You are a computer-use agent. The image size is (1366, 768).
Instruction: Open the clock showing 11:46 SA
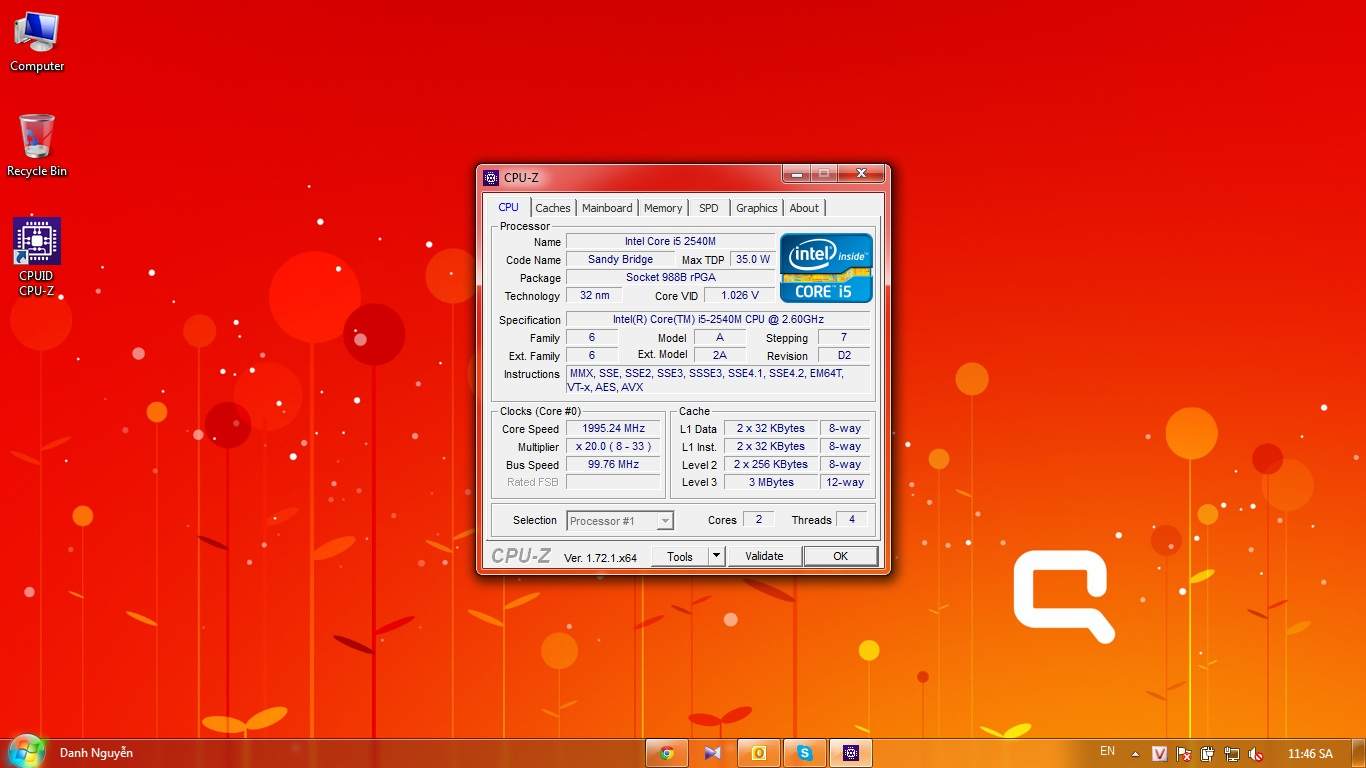coord(1310,754)
